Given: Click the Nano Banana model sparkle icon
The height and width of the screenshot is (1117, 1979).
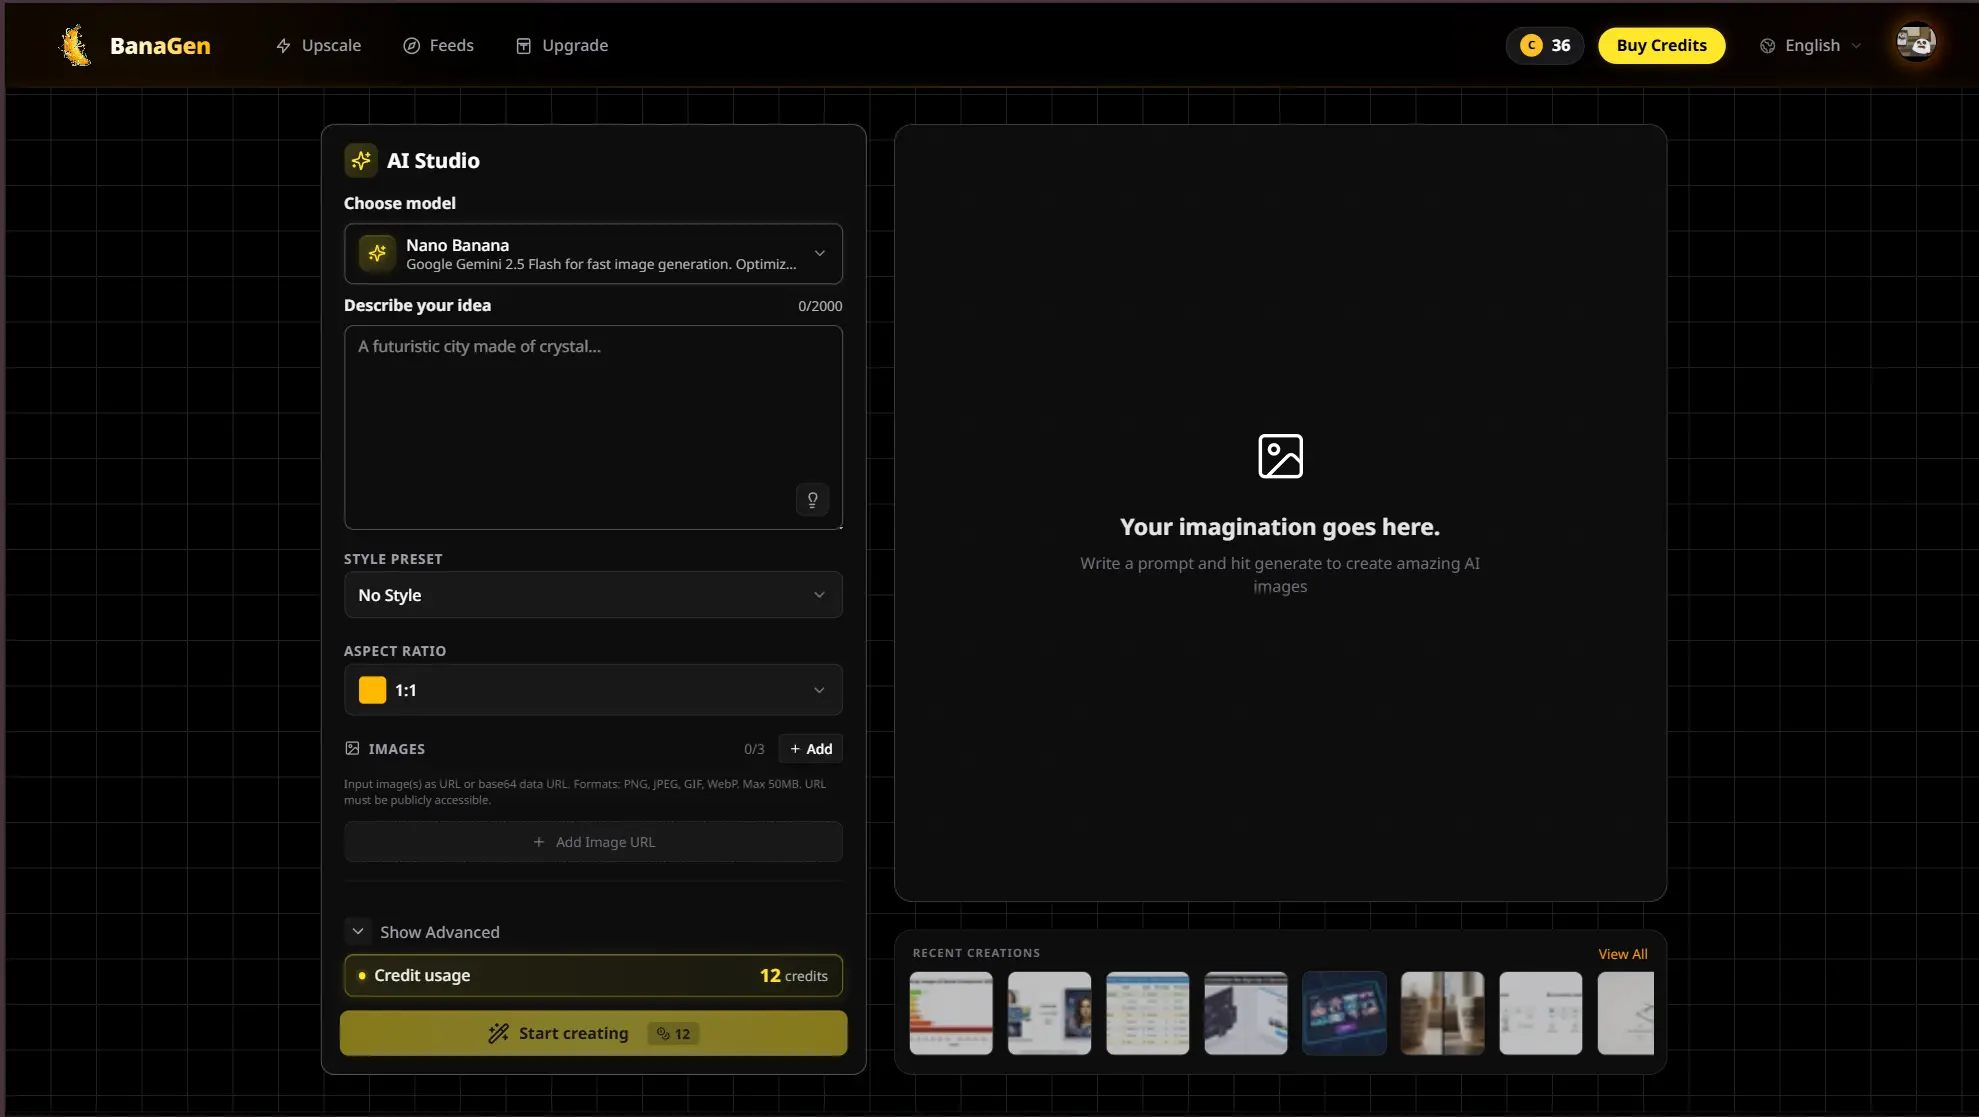Looking at the screenshot, I should 376,253.
